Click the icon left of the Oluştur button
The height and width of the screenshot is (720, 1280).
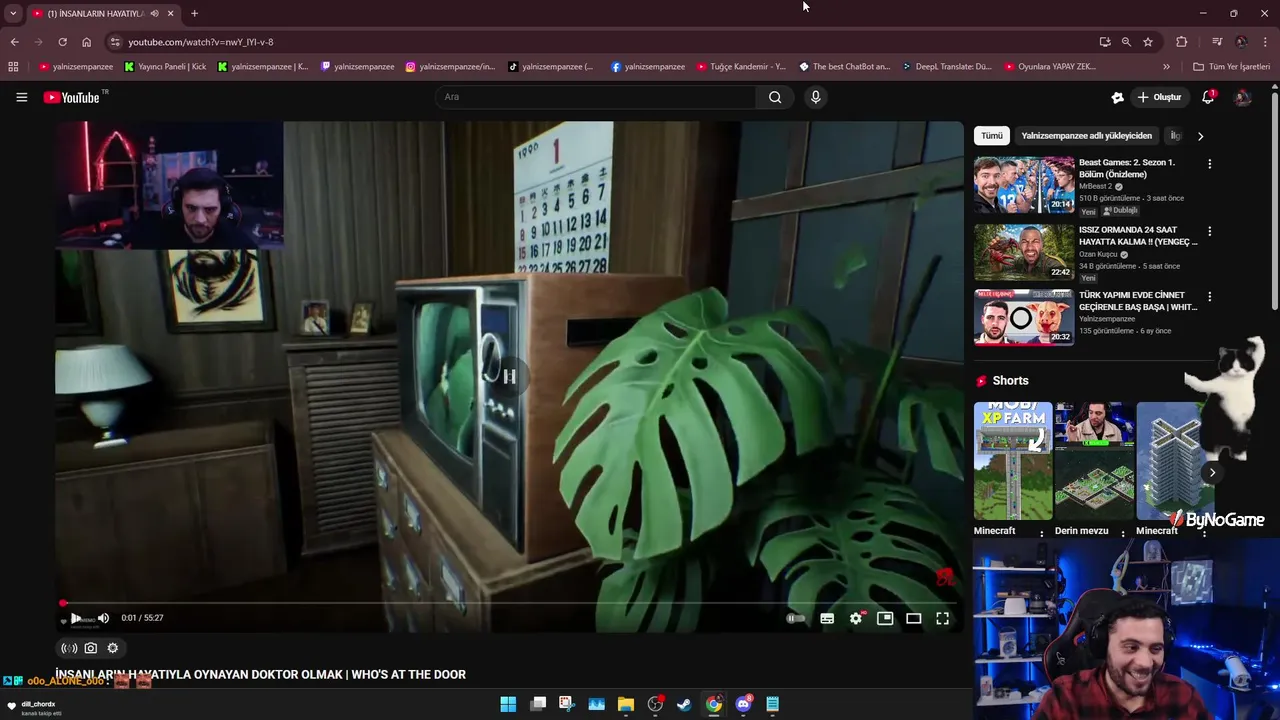coord(1117,97)
